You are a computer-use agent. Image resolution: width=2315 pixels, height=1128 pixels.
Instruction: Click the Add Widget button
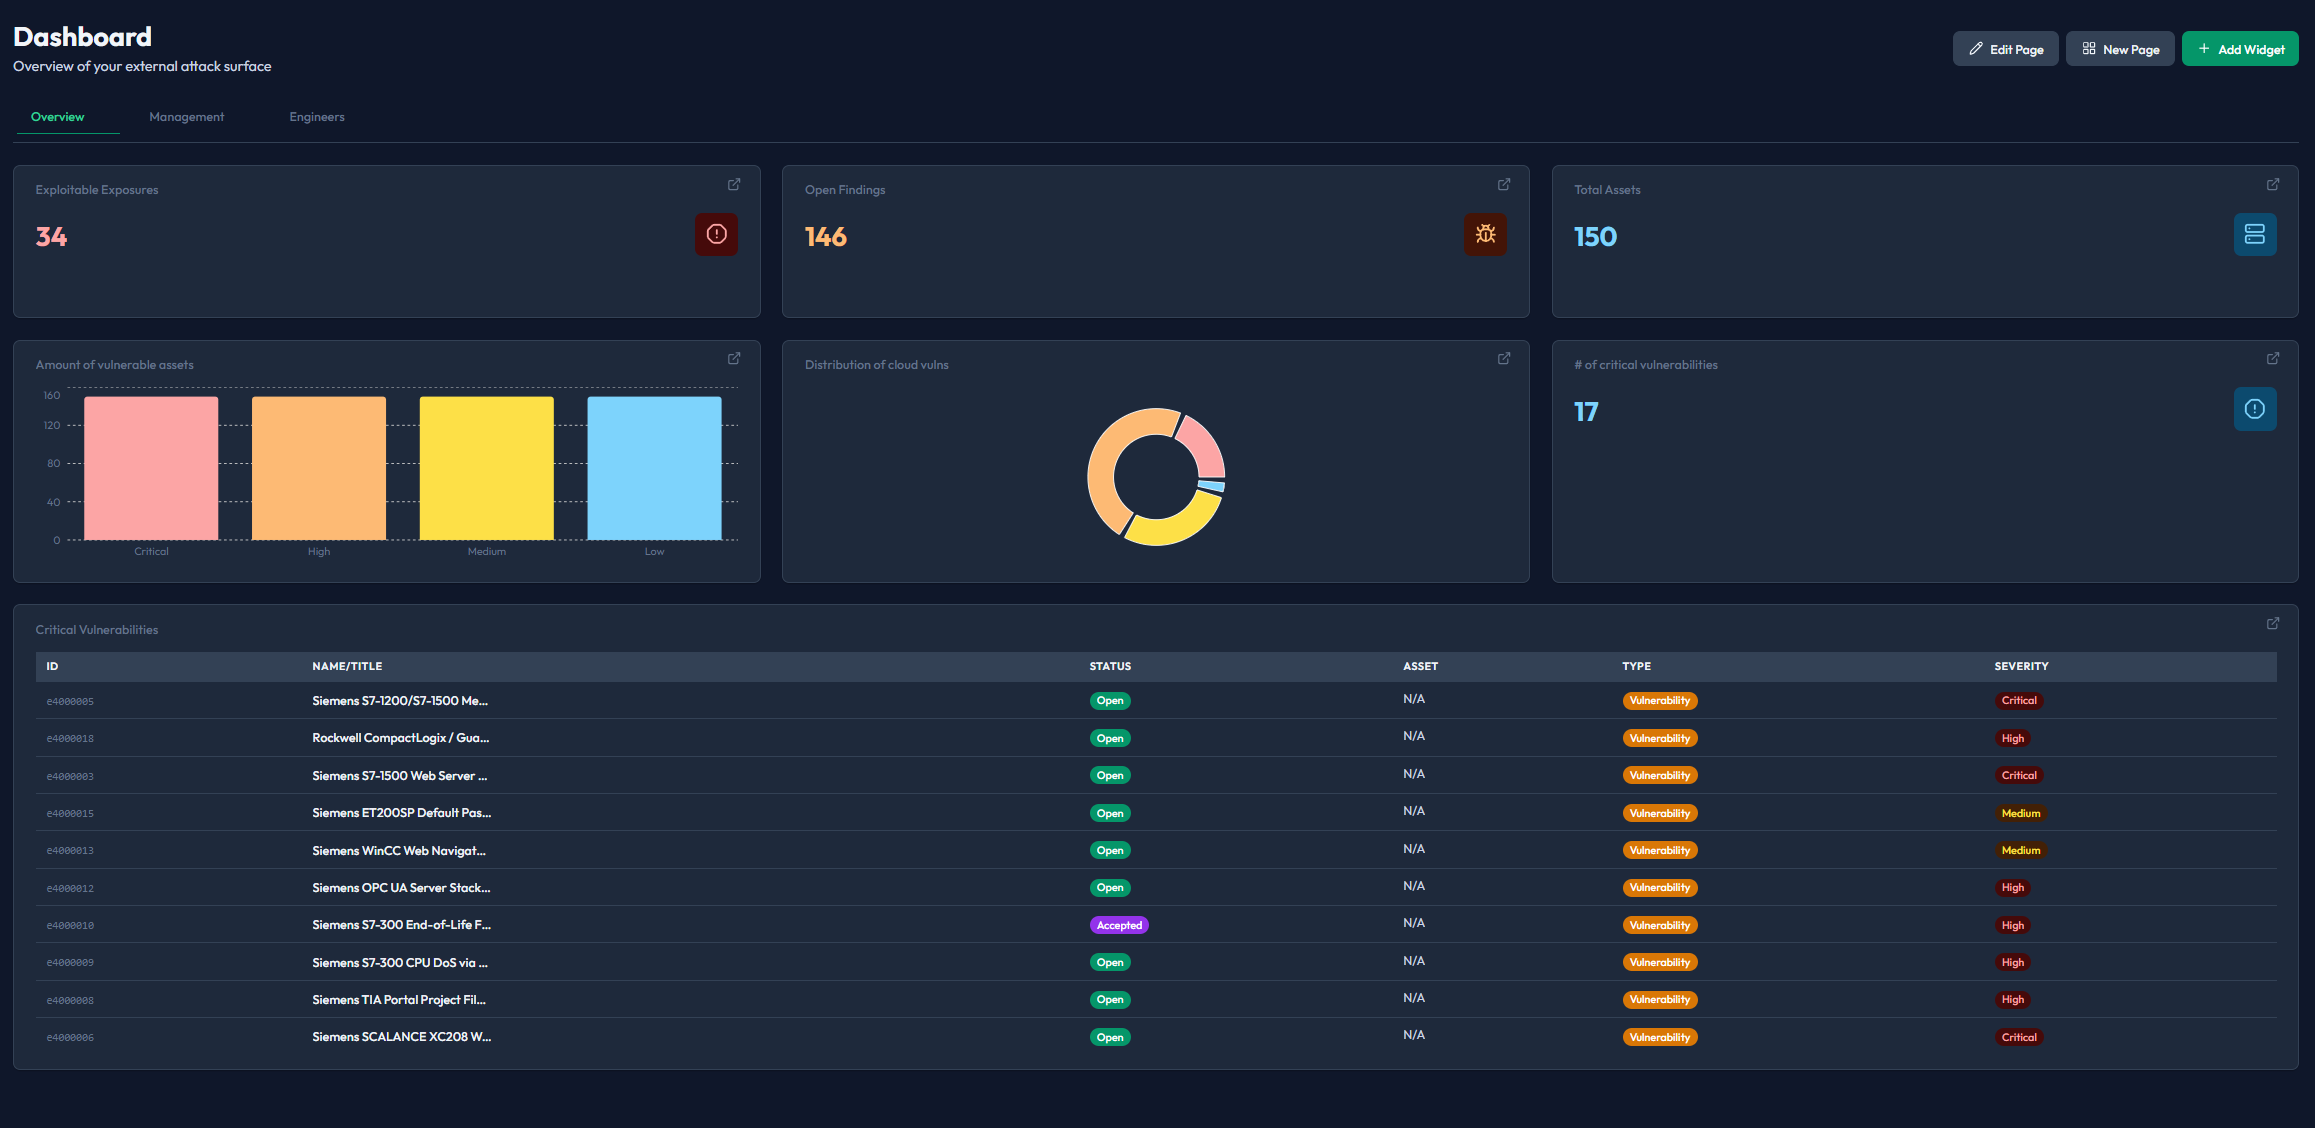2240,48
